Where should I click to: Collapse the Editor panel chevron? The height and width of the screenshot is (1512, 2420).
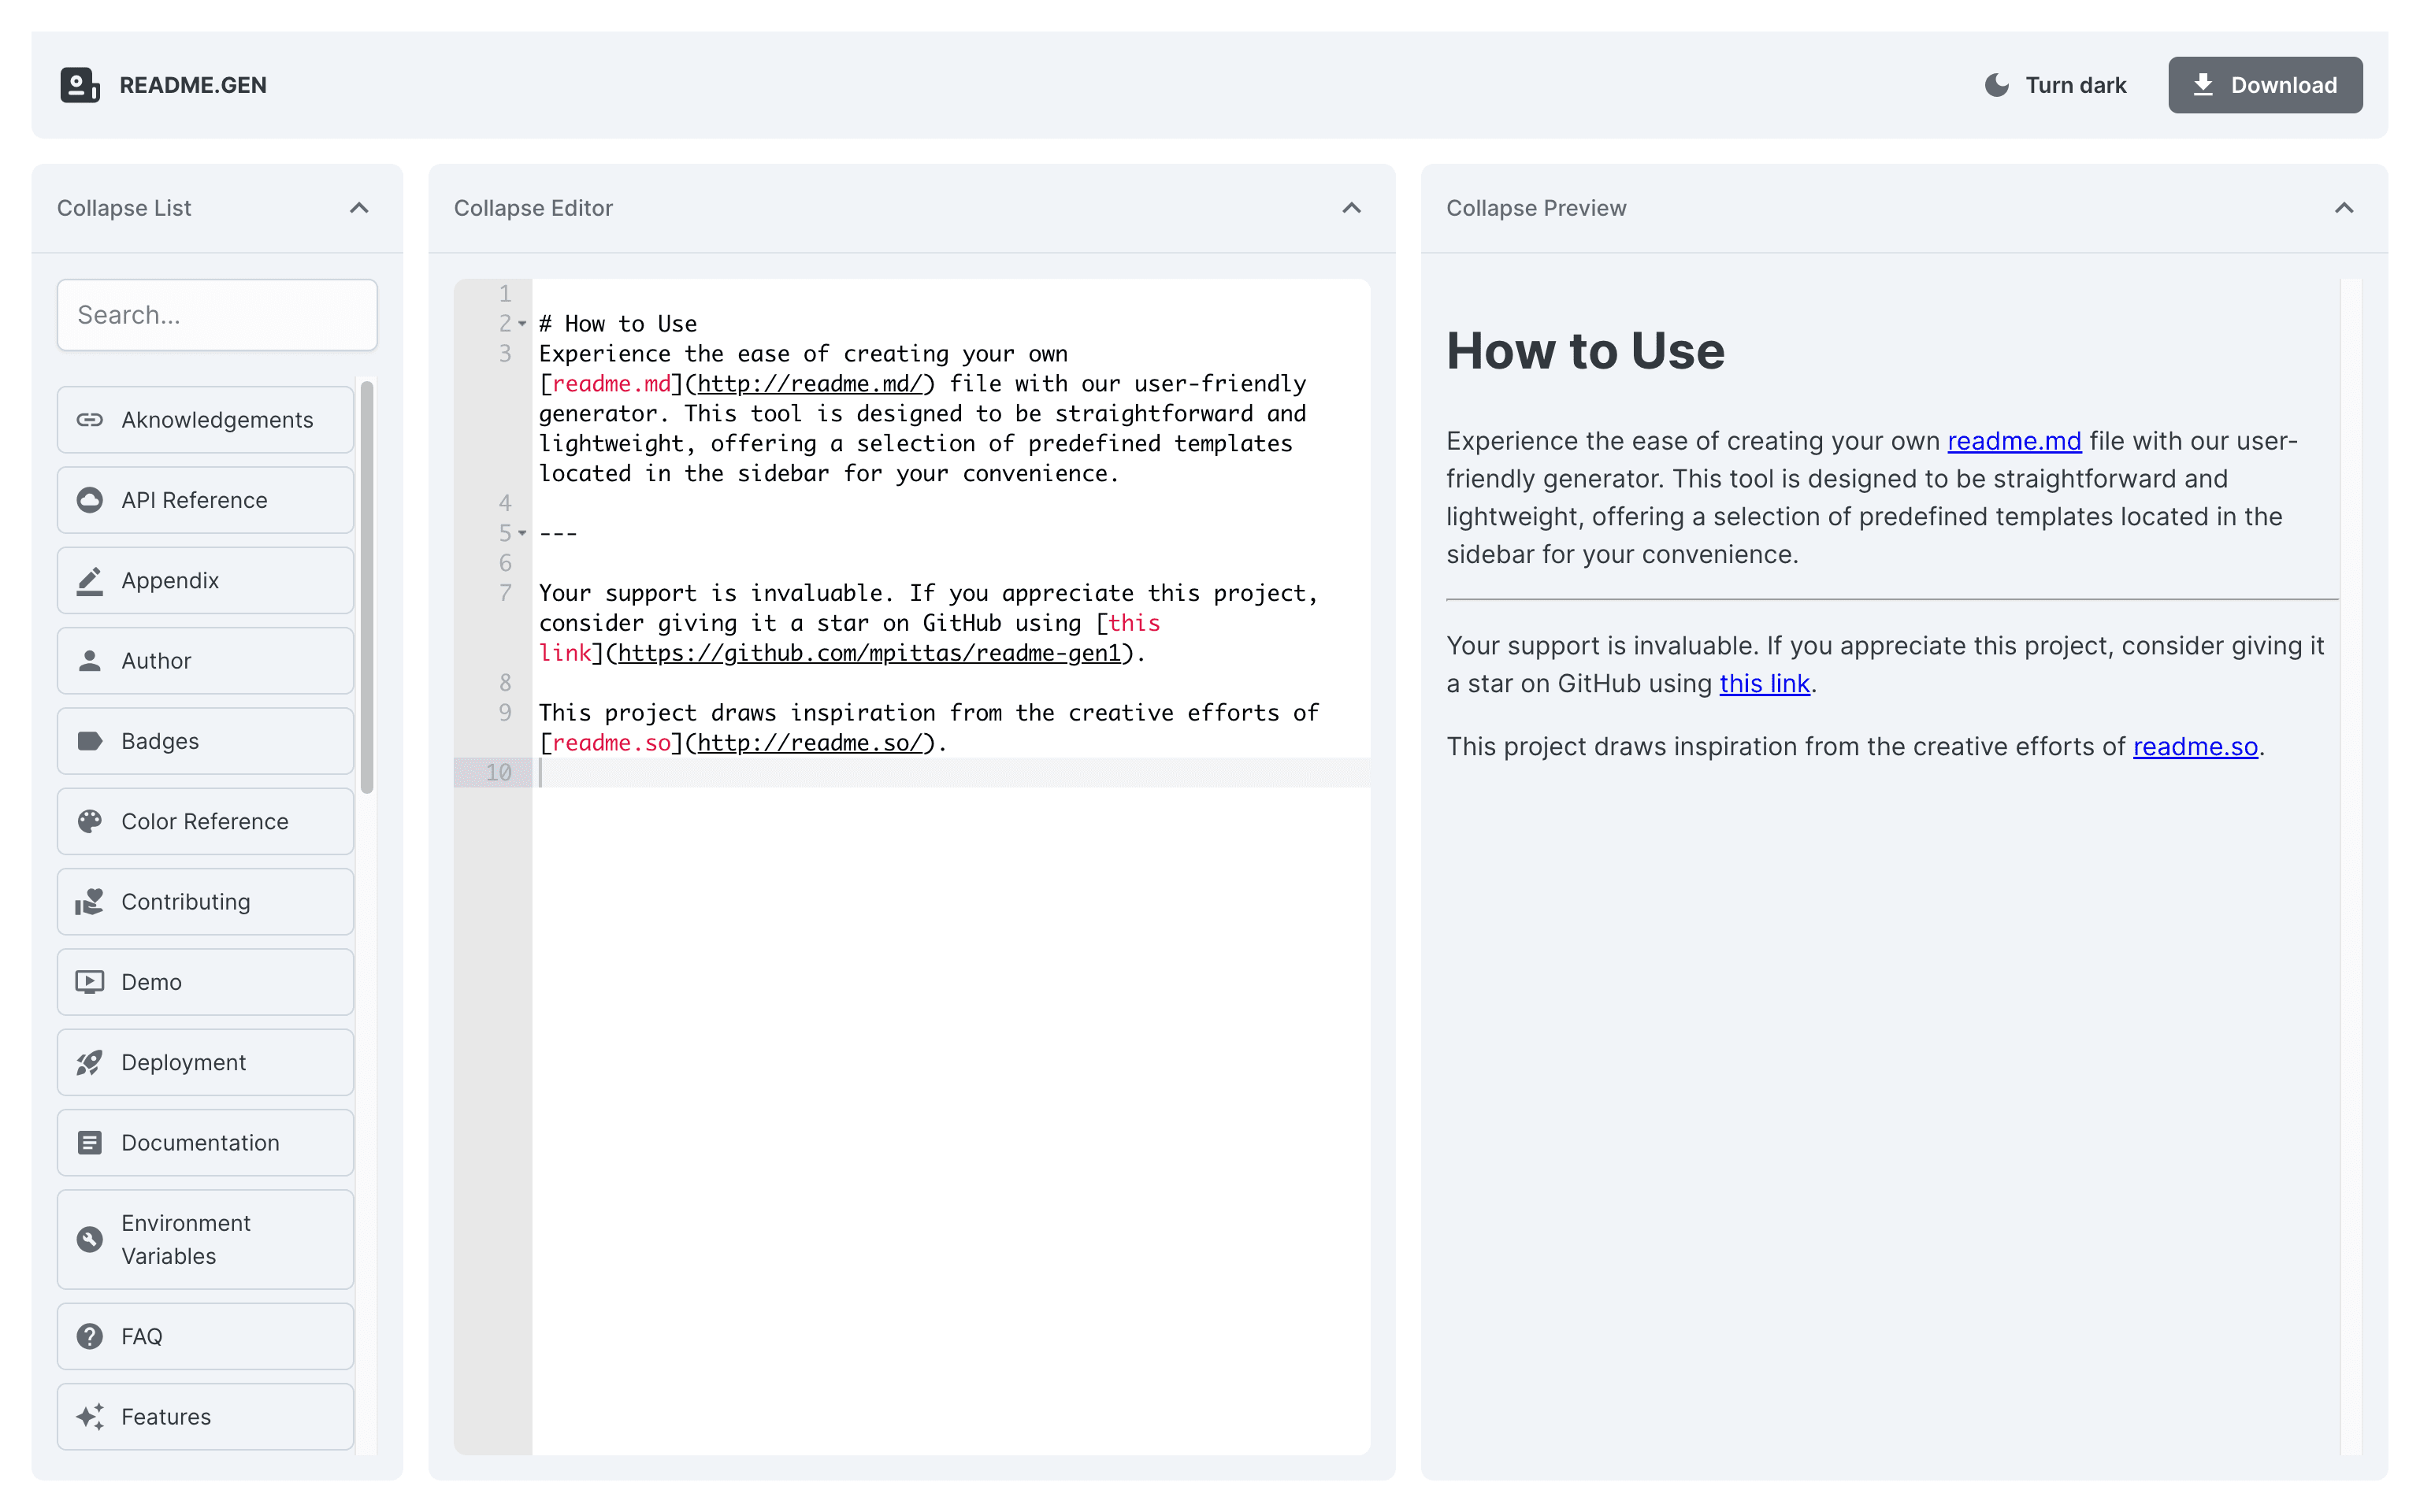1351,208
